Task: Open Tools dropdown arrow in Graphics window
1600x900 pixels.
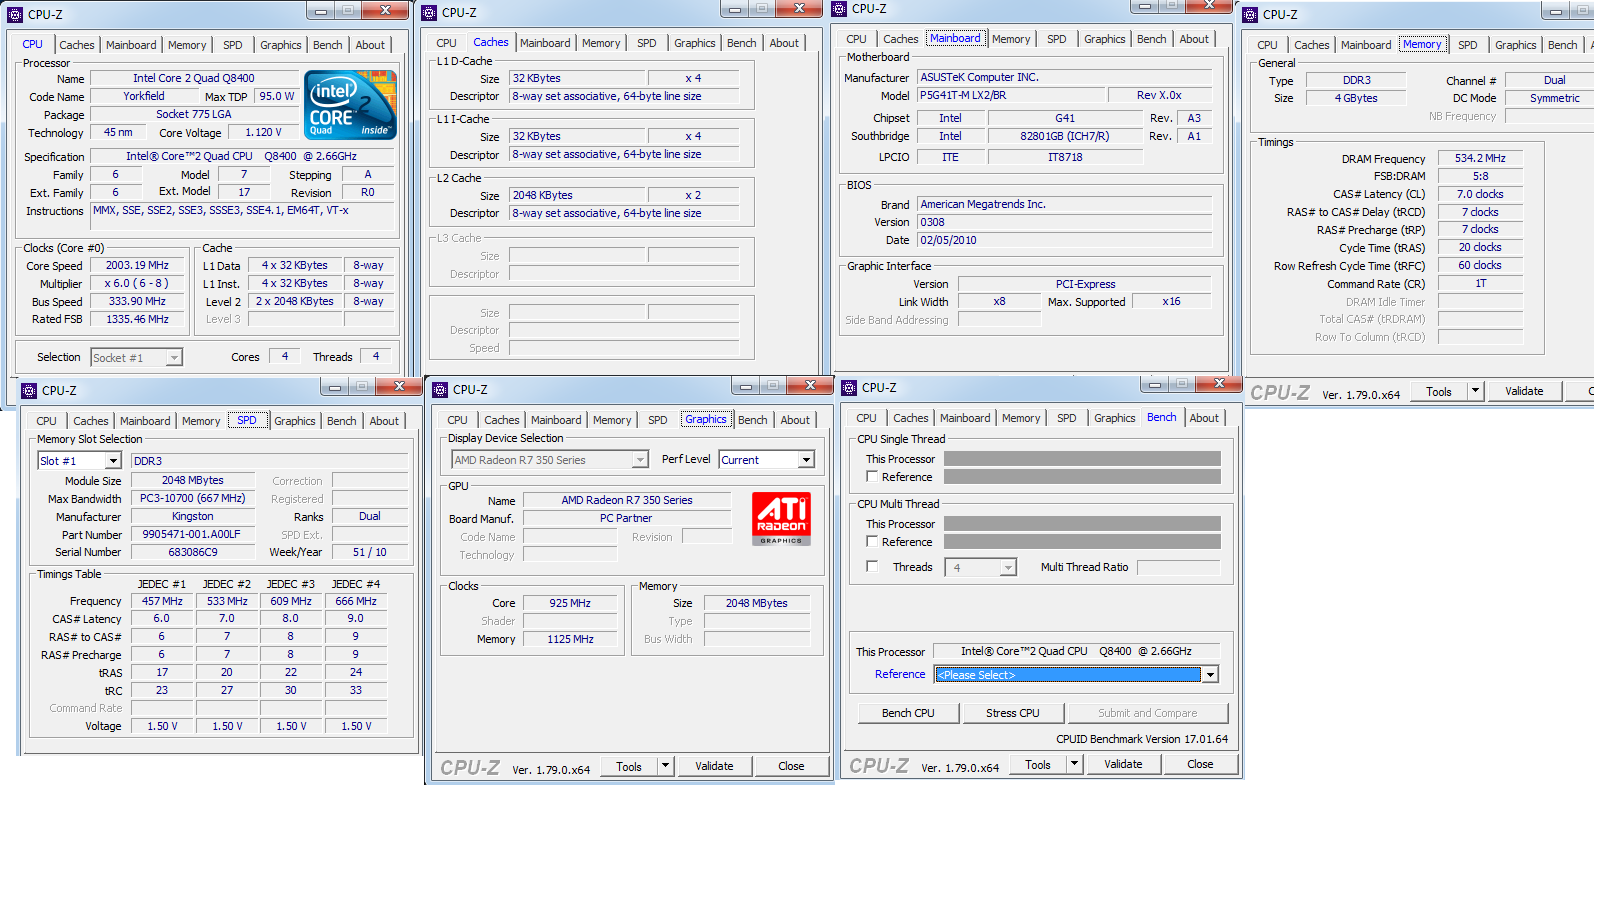Action: tap(665, 766)
